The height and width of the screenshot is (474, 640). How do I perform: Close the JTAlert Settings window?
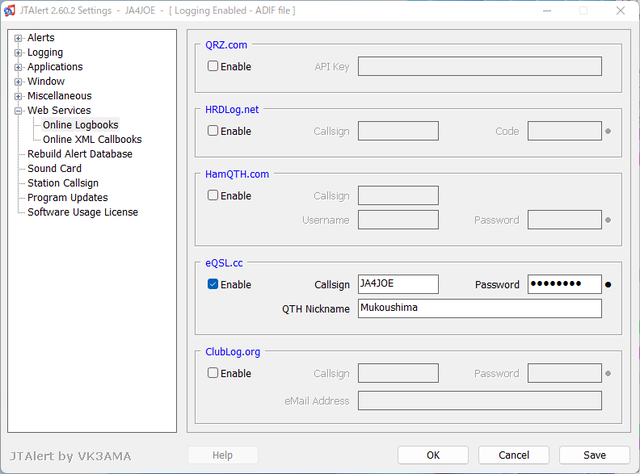(x=620, y=11)
